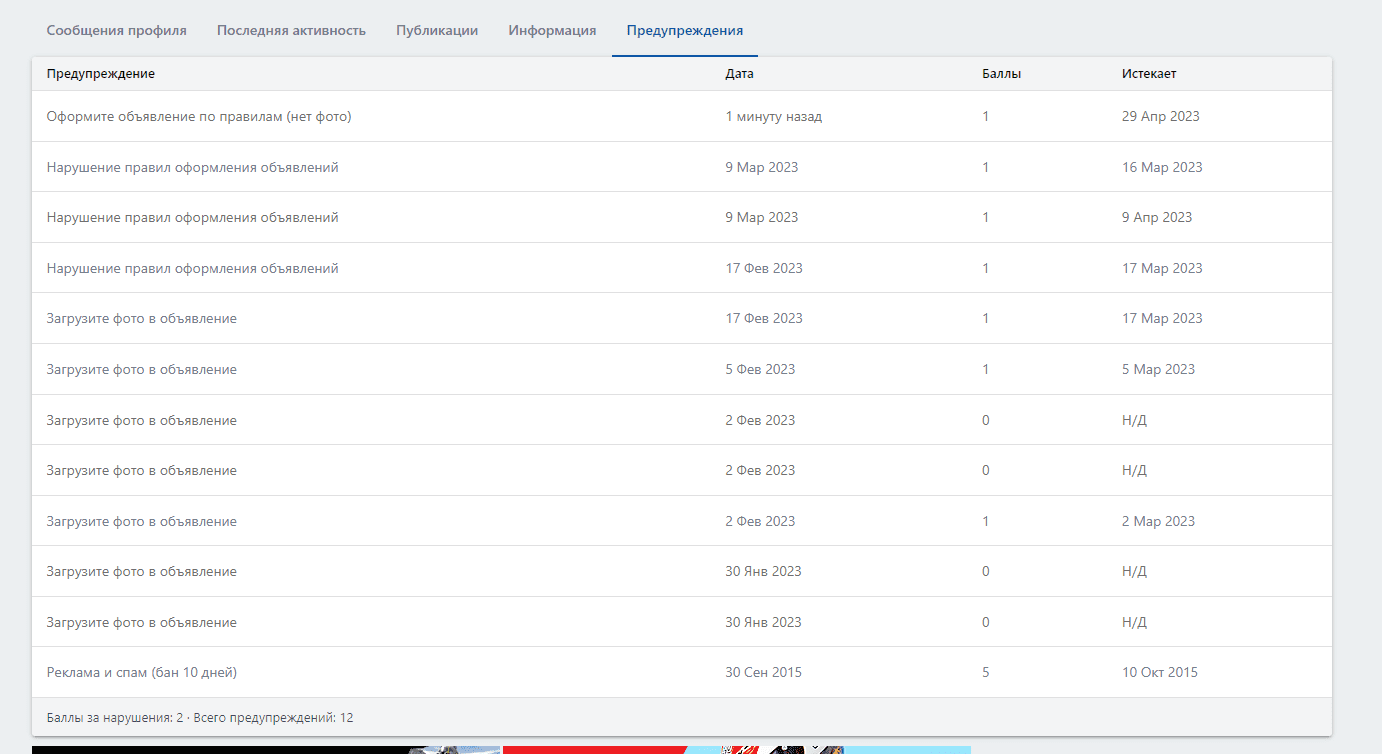Click the points value 5 in spam row
Image resolution: width=1382 pixels, height=754 pixels.
pos(986,672)
